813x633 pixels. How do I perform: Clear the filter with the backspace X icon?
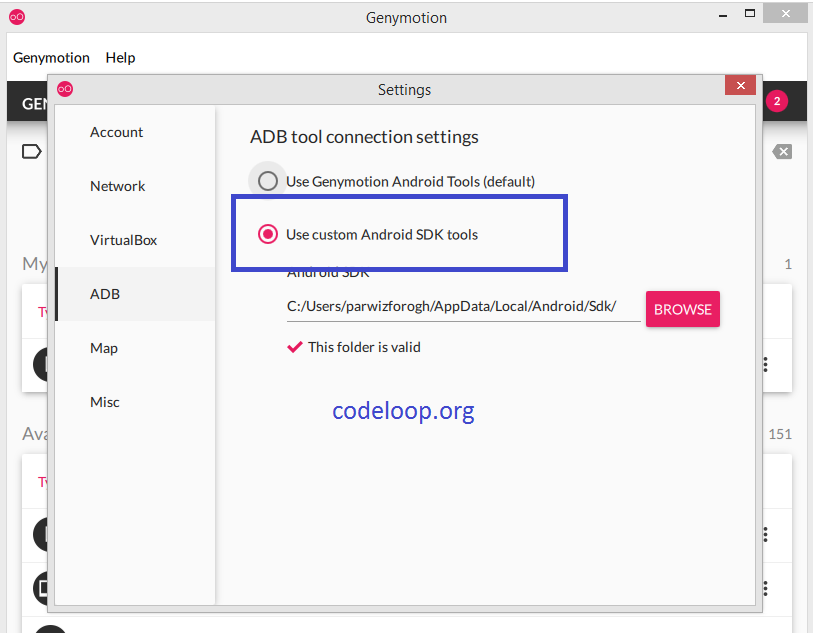point(782,152)
